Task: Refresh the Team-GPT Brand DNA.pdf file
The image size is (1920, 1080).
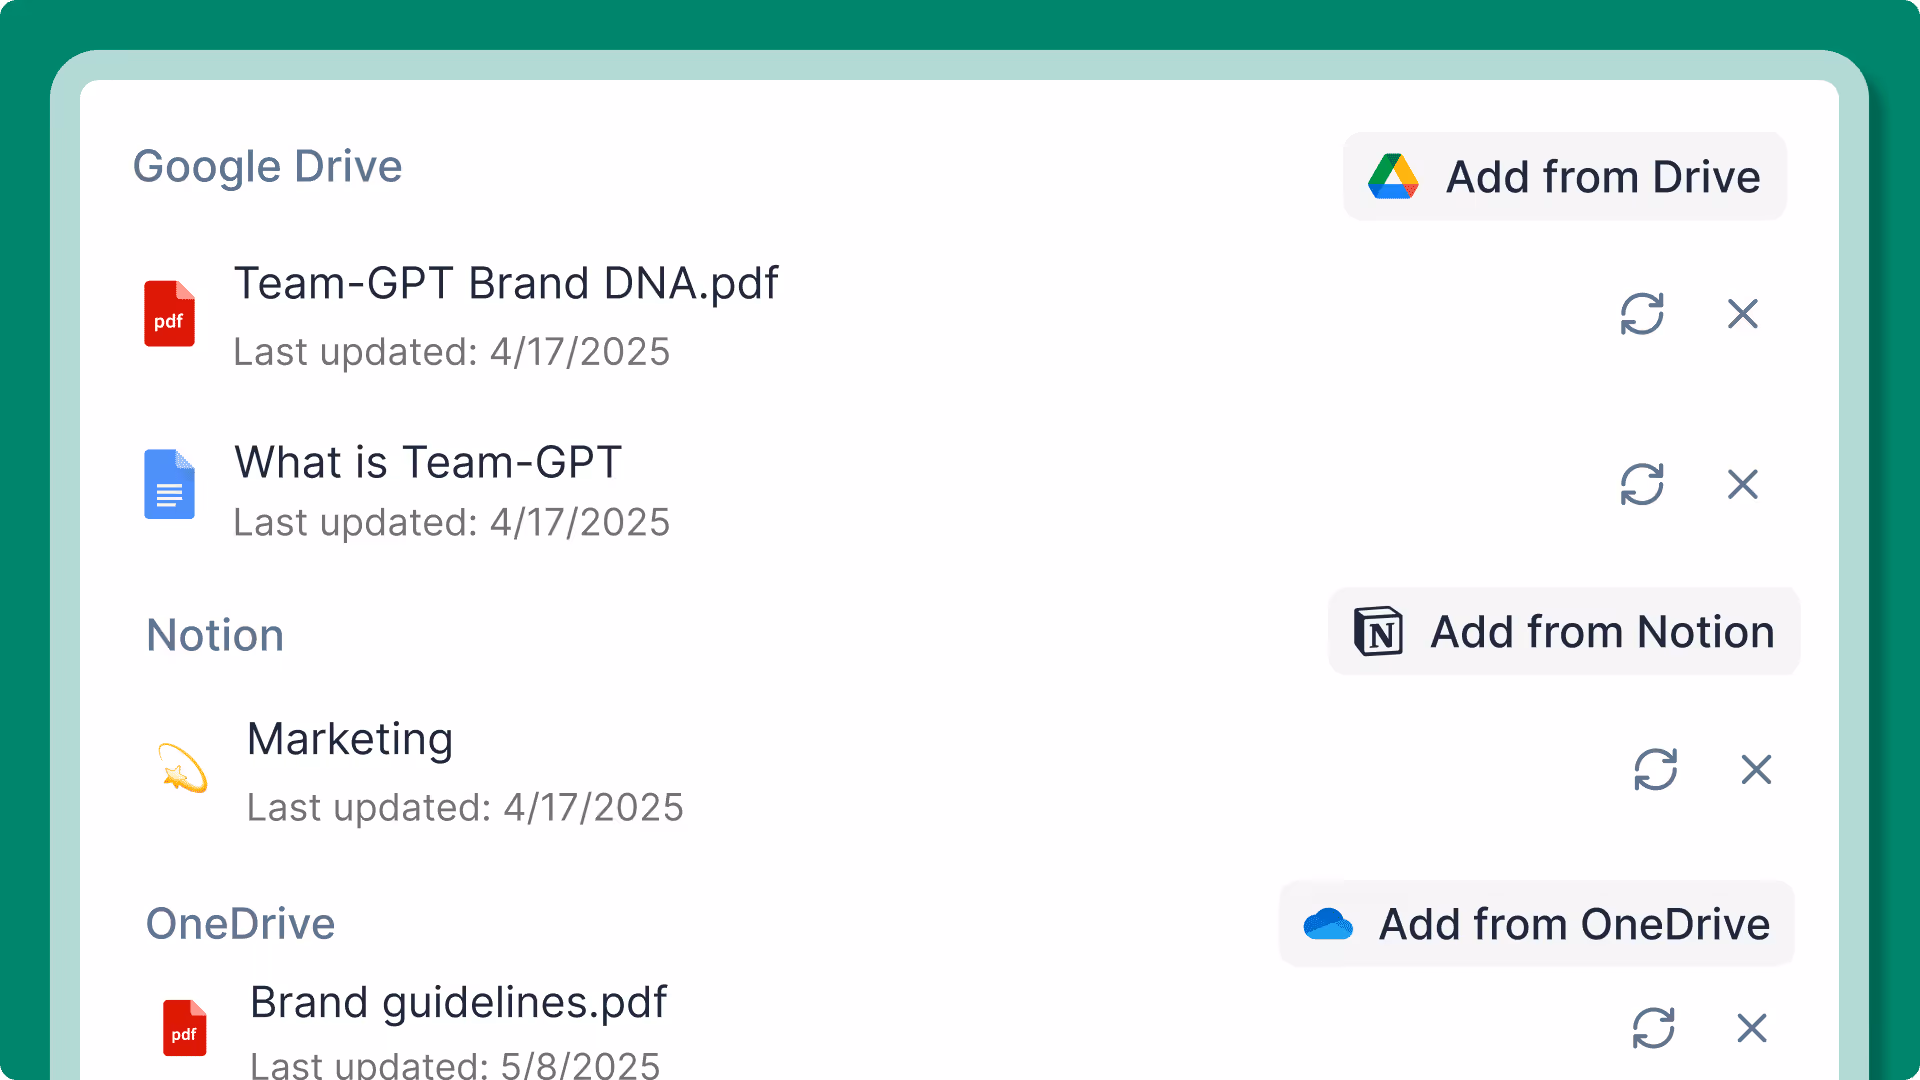Action: tap(1642, 314)
